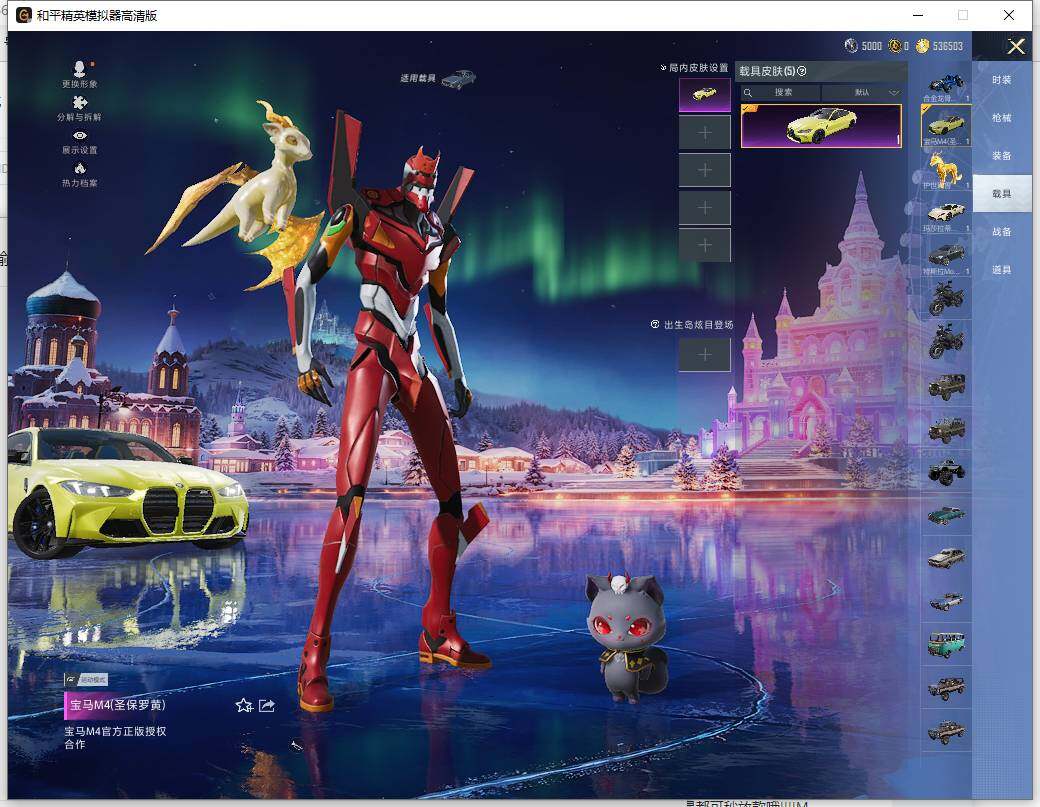Switch to the 战备 tab
This screenshot has width=1040, height=807.
(1002, 232)
